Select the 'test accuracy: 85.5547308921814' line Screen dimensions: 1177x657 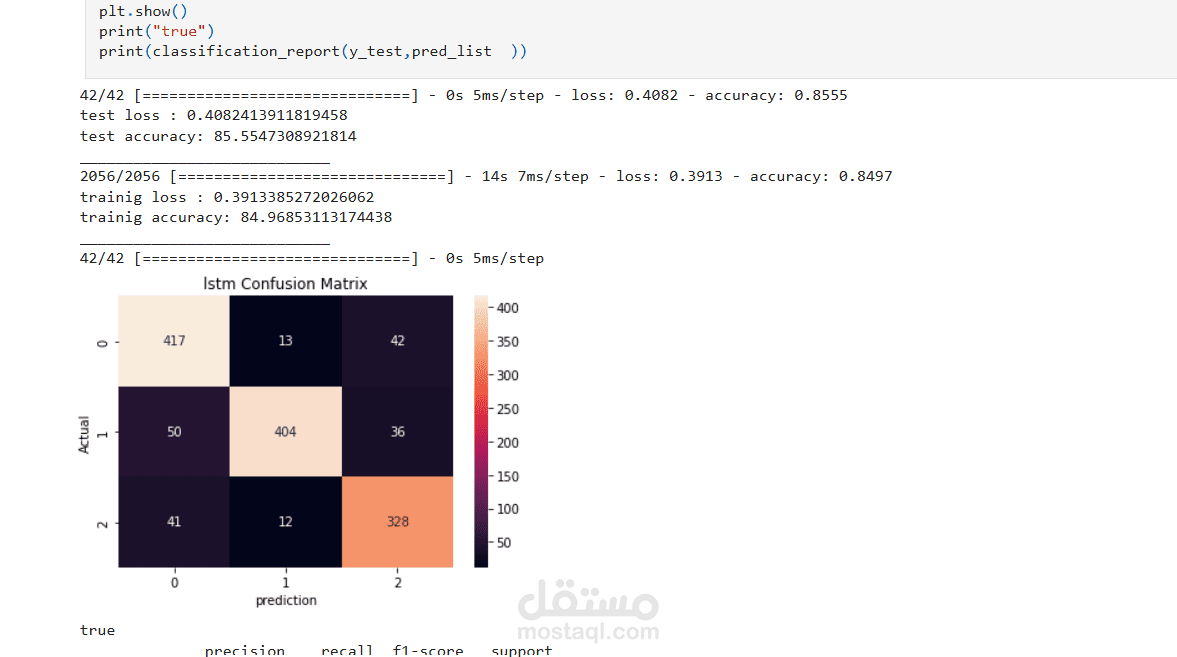218,136
